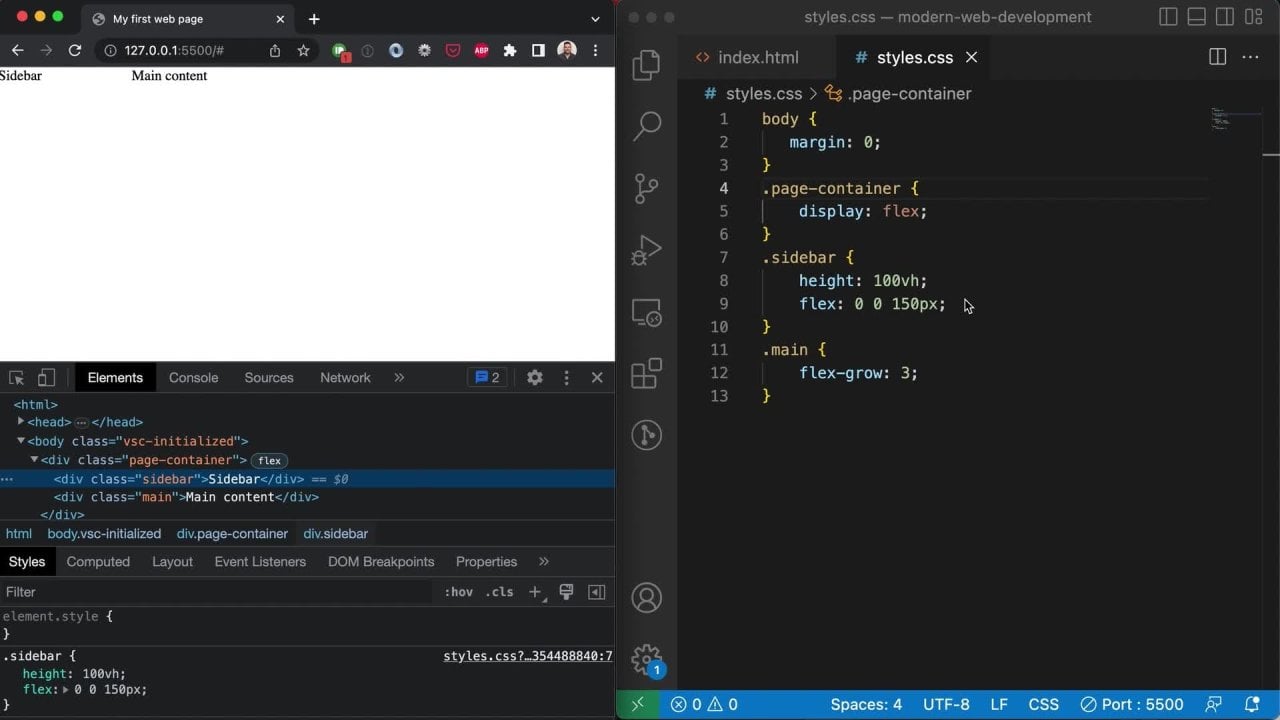The height and width of the screenshot is (720, 1280).
Task: Toggle the :hov element state panel
Action: tap(458, 592)
